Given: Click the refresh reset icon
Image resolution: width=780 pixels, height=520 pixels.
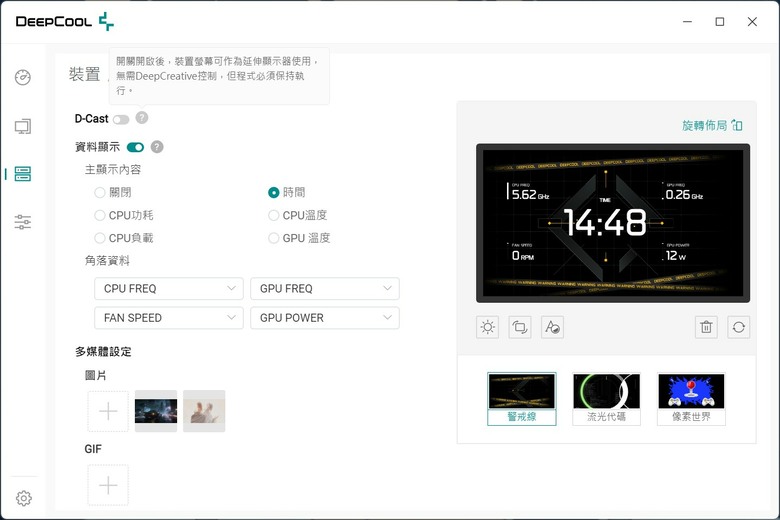Looking at the screenshot, I should point(738,327).
